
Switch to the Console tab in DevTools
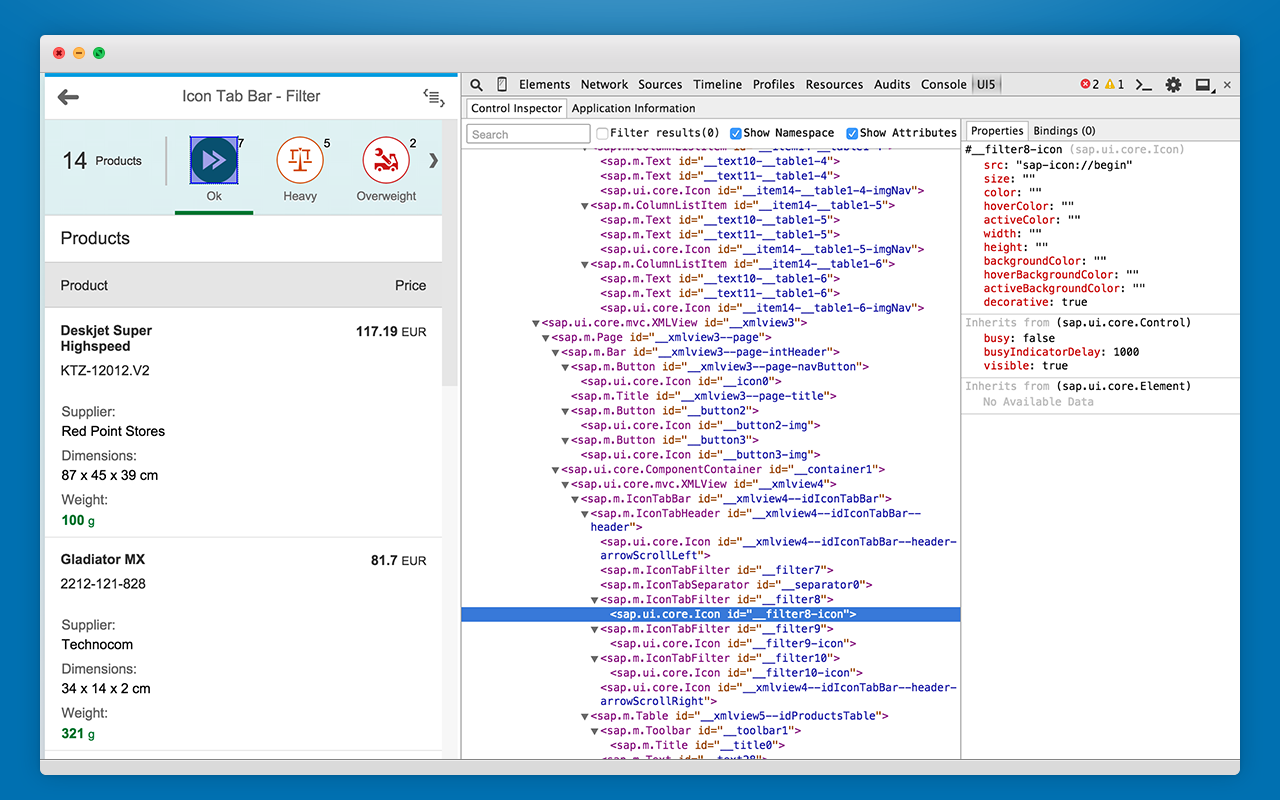(943, 84)
